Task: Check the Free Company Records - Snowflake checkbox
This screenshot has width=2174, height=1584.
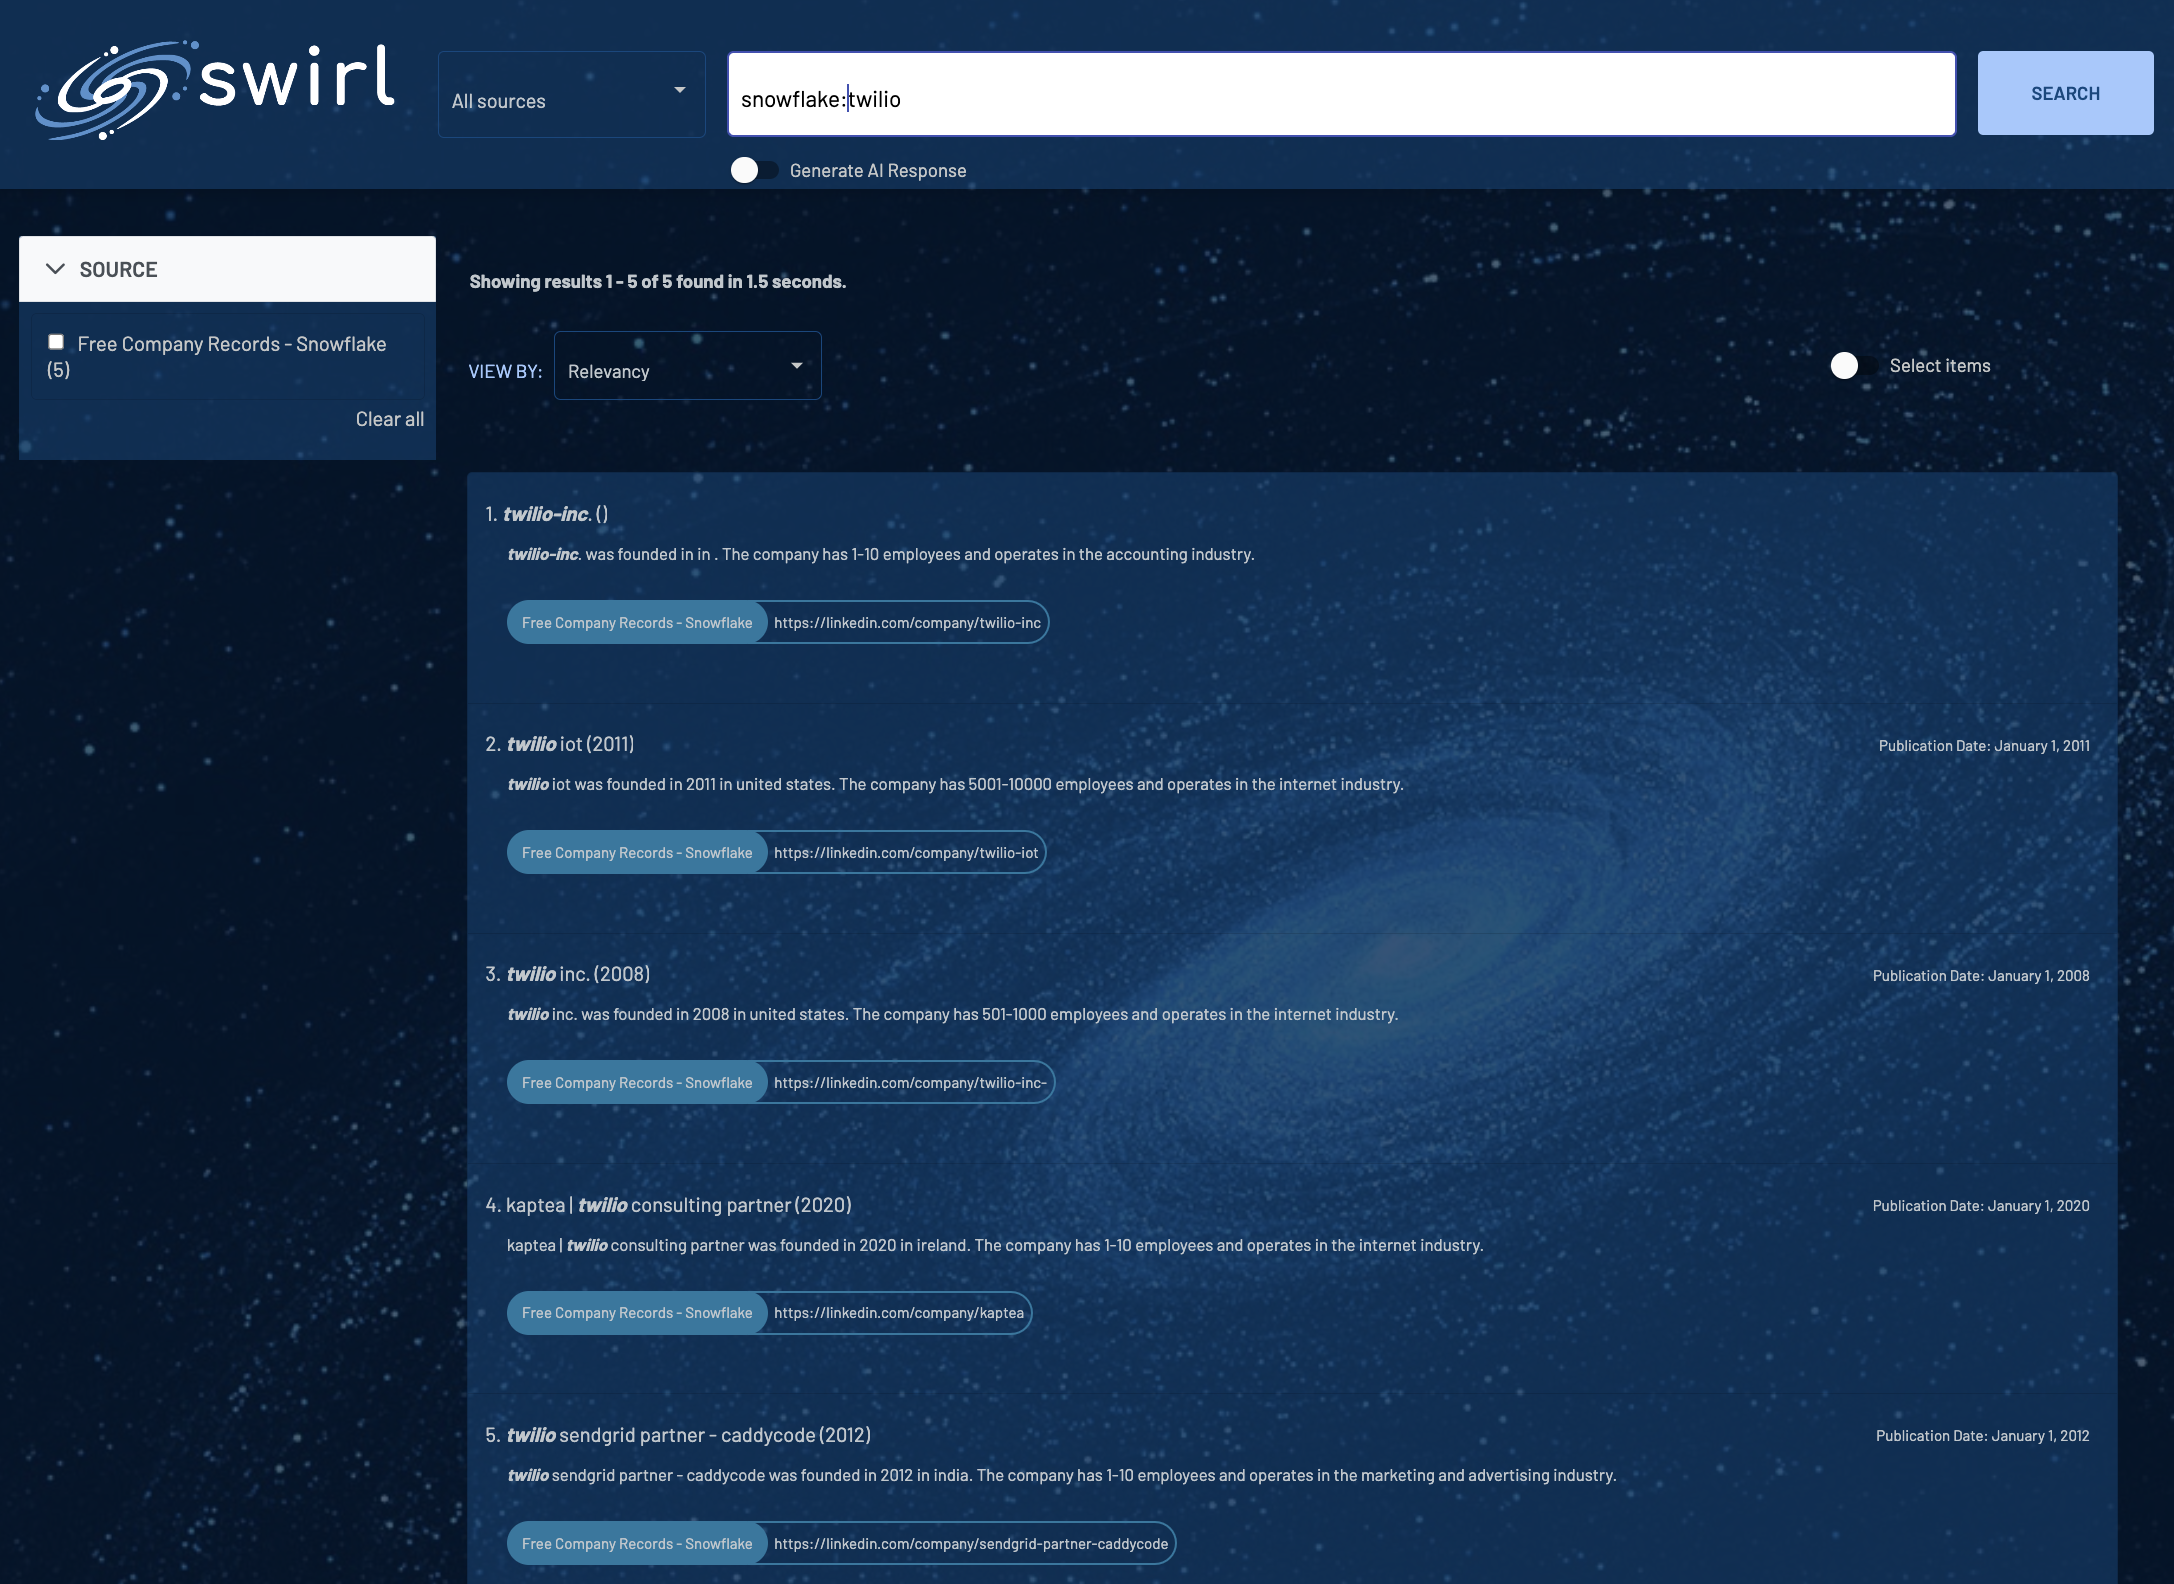Action: 57,342
